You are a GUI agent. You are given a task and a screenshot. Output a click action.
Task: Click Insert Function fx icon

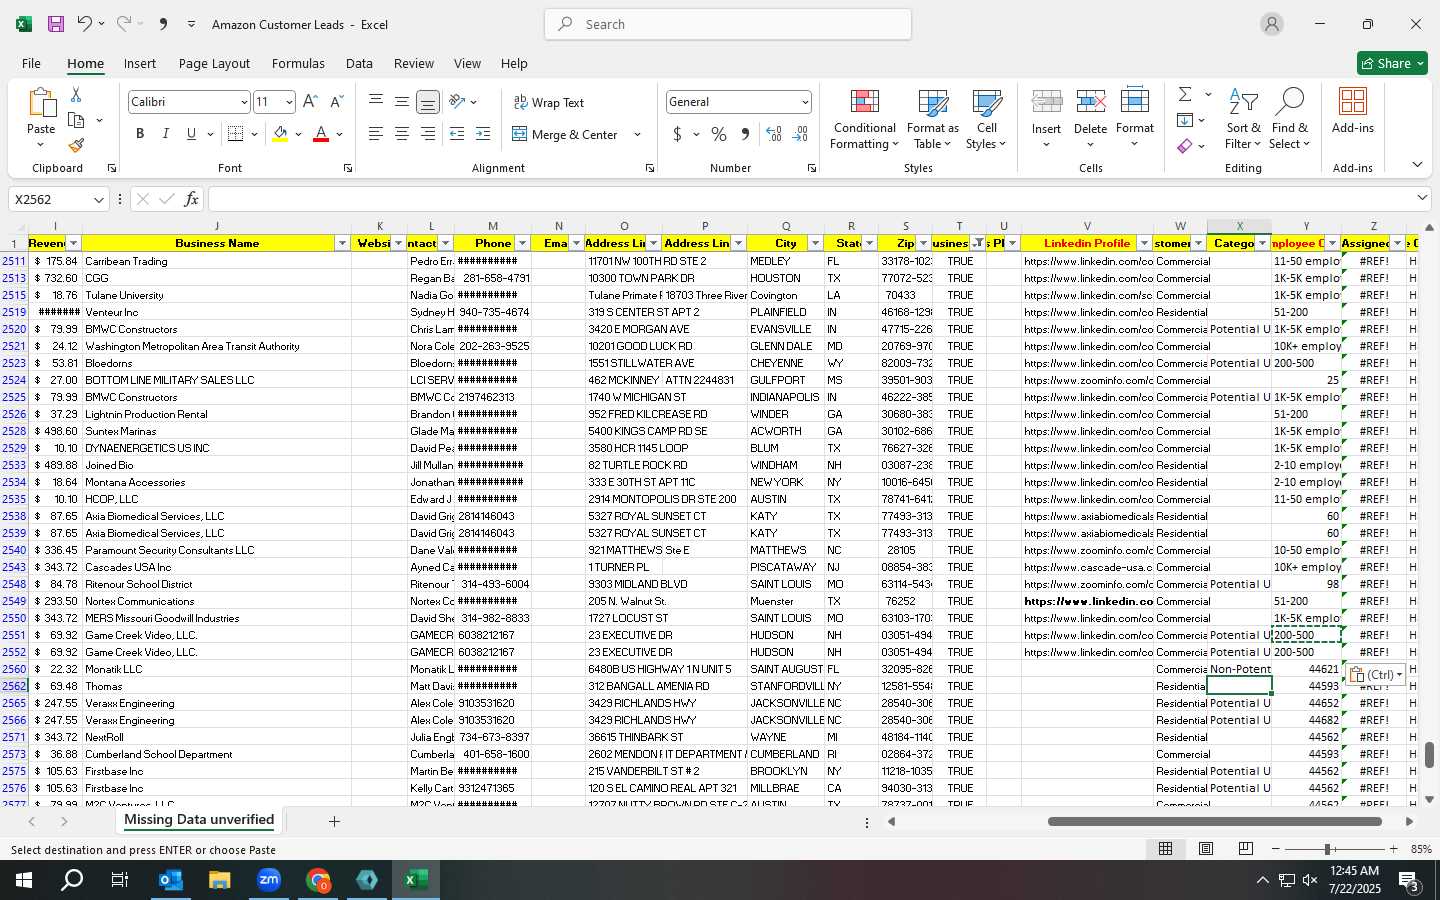pos(191,199)
